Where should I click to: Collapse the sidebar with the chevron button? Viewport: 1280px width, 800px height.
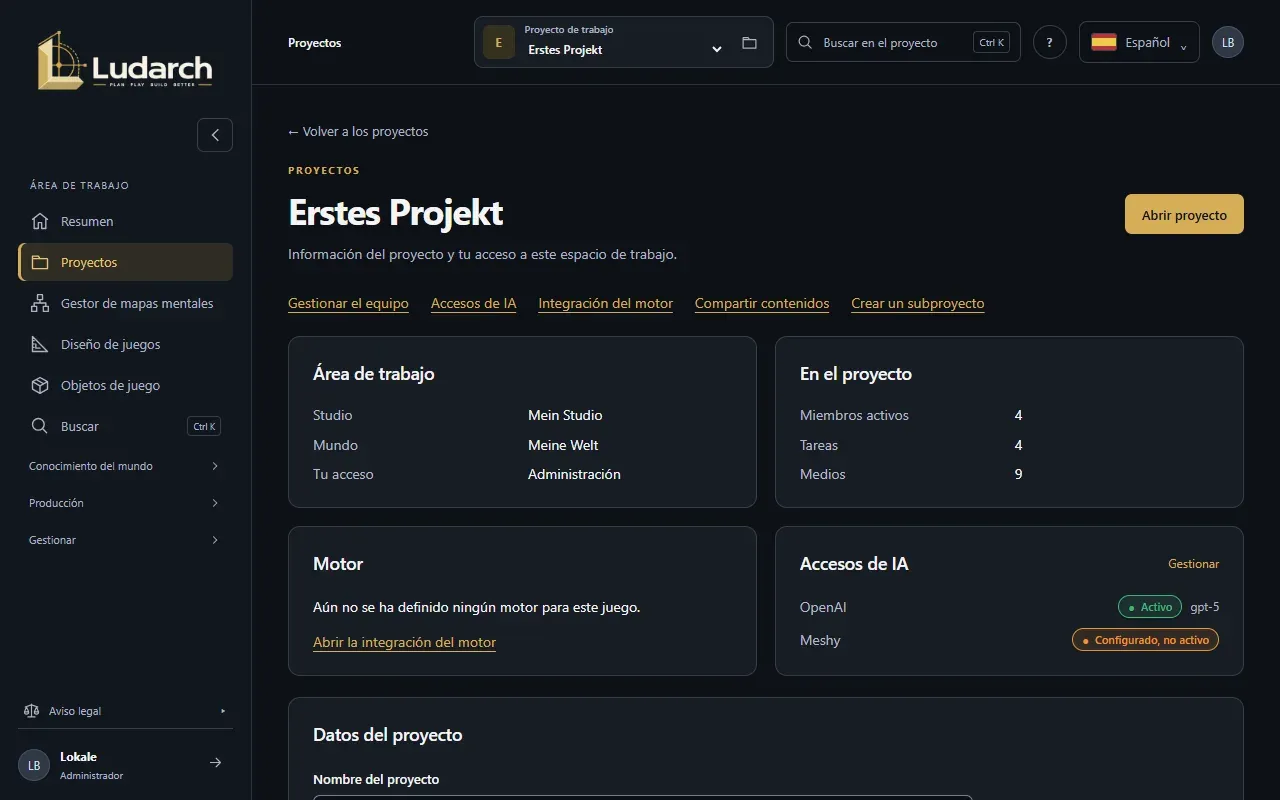click(x=215, y=135)
